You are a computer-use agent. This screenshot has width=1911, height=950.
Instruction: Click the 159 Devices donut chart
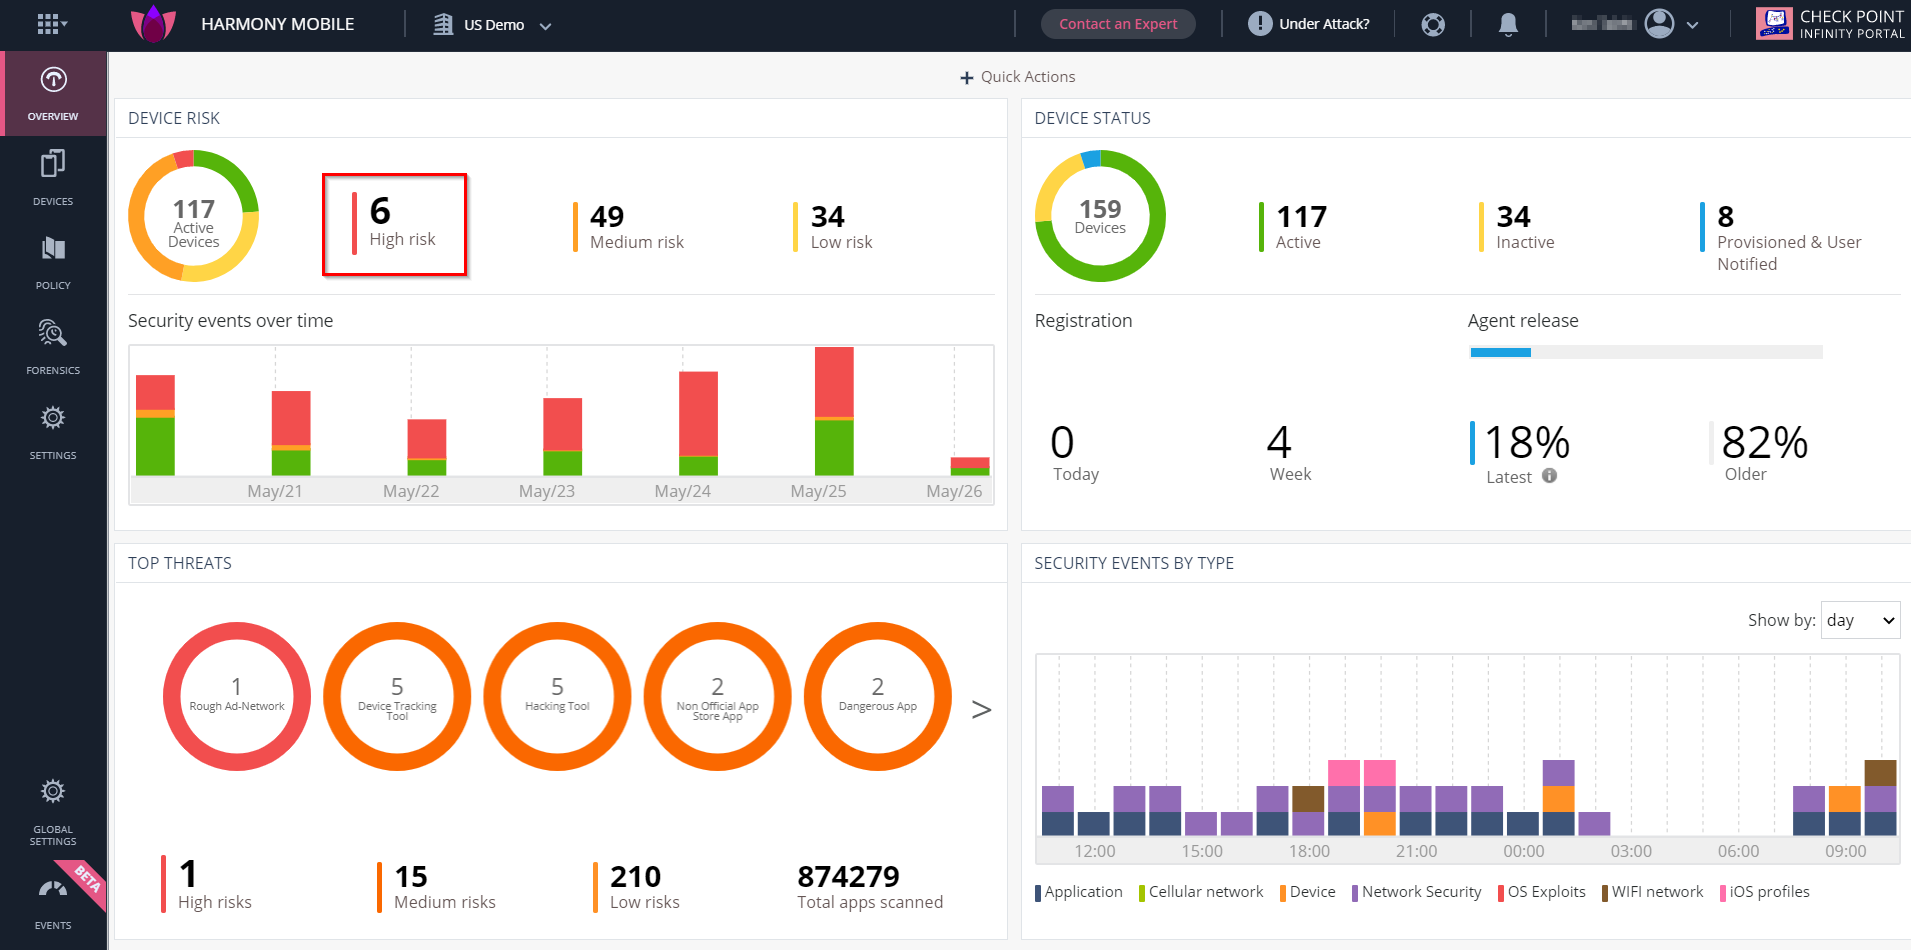click(x=1100, y=216)
